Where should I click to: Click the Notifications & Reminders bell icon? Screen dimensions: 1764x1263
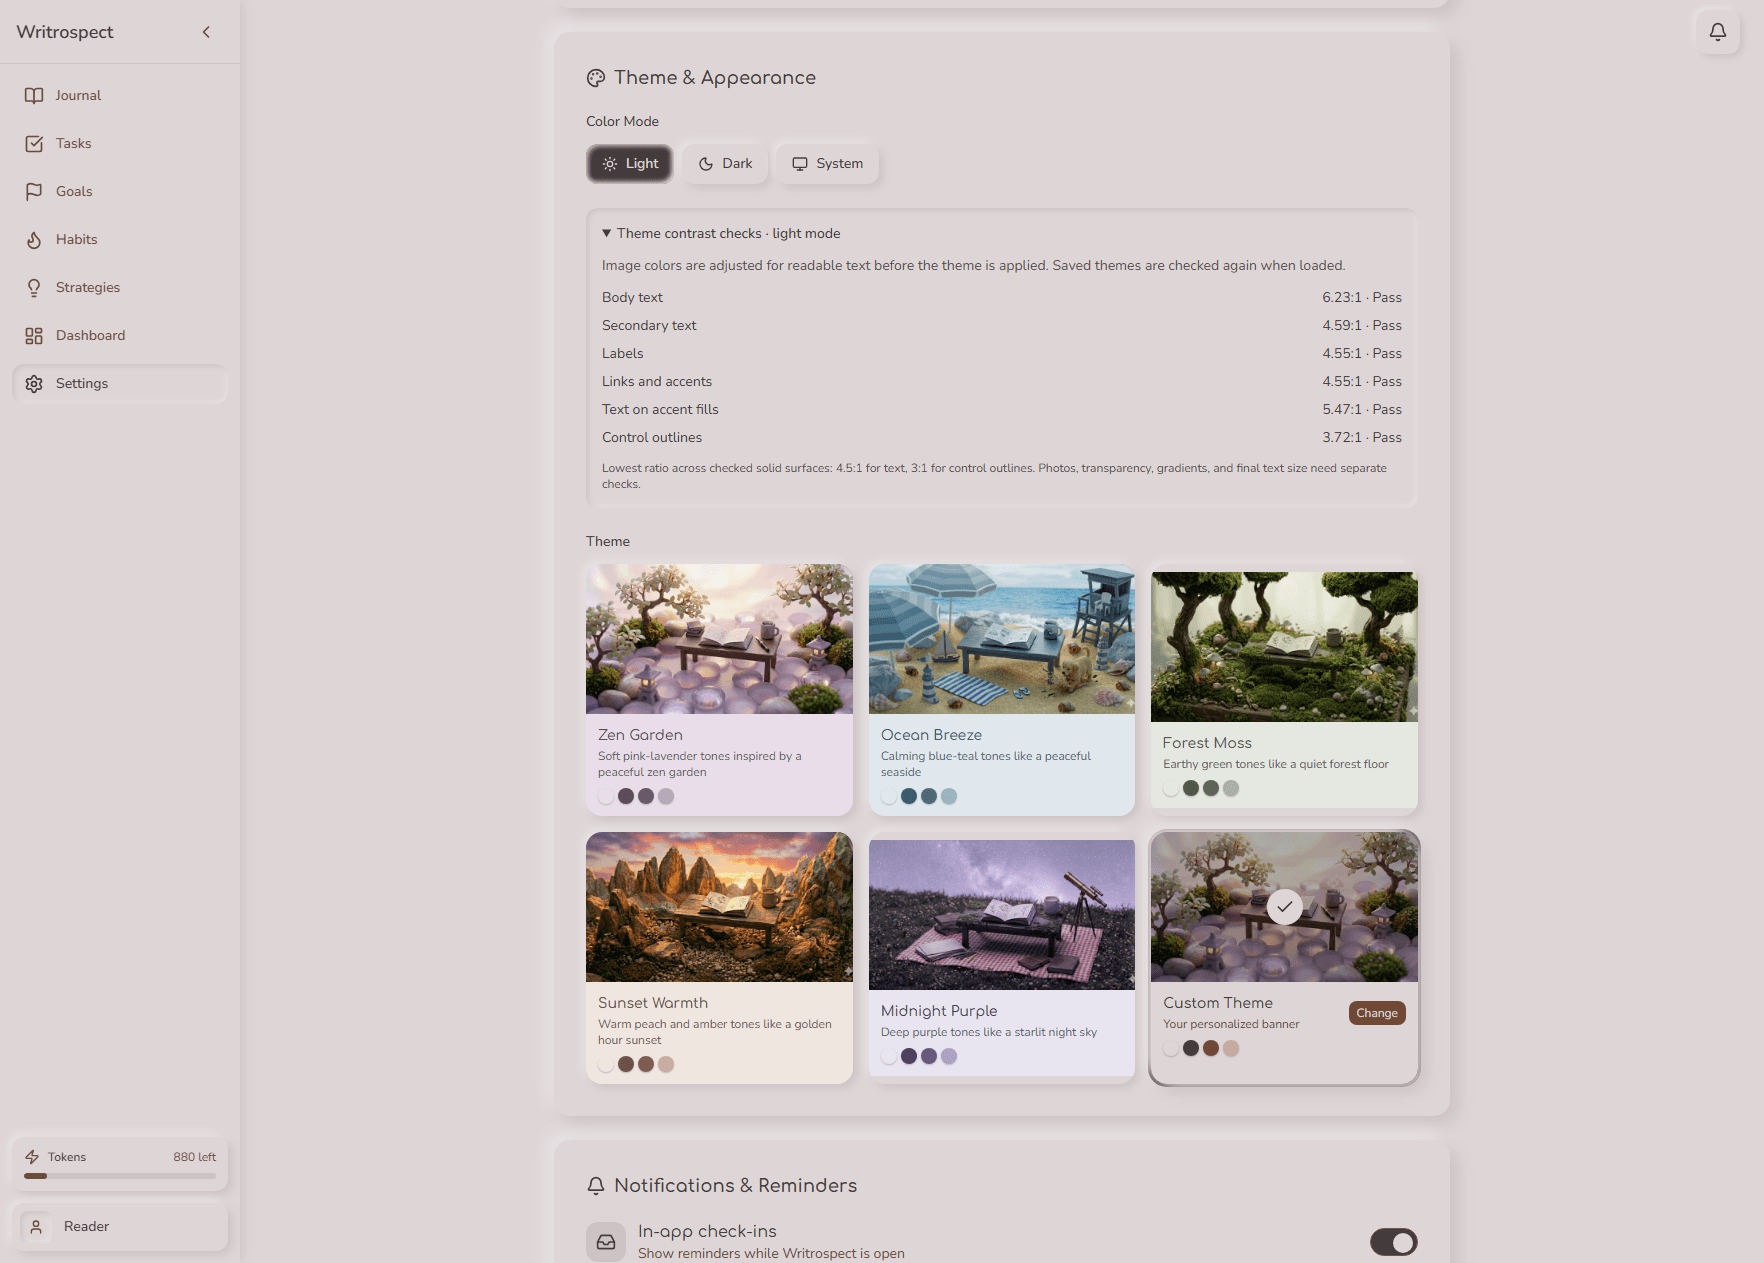tap(596, 1185)
